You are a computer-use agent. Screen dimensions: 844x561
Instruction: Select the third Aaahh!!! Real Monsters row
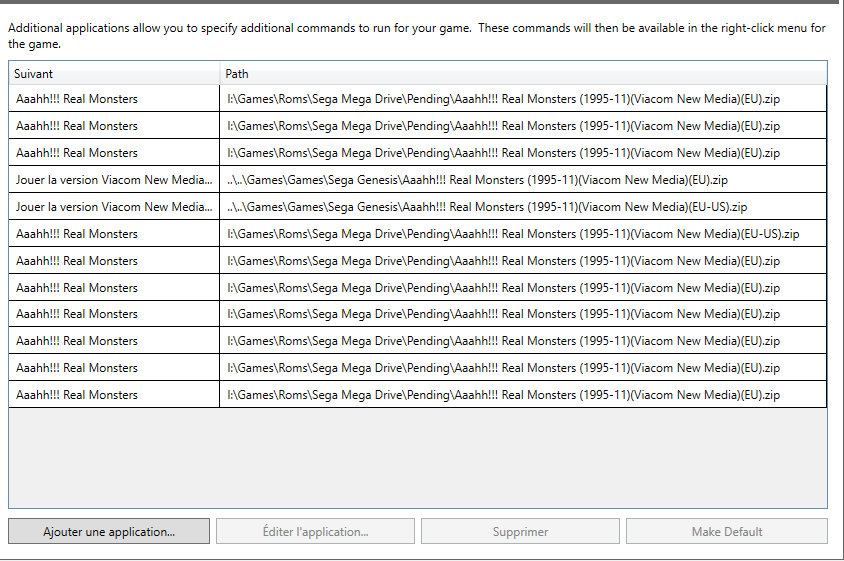pyautogui.click(x=418, y=153)
